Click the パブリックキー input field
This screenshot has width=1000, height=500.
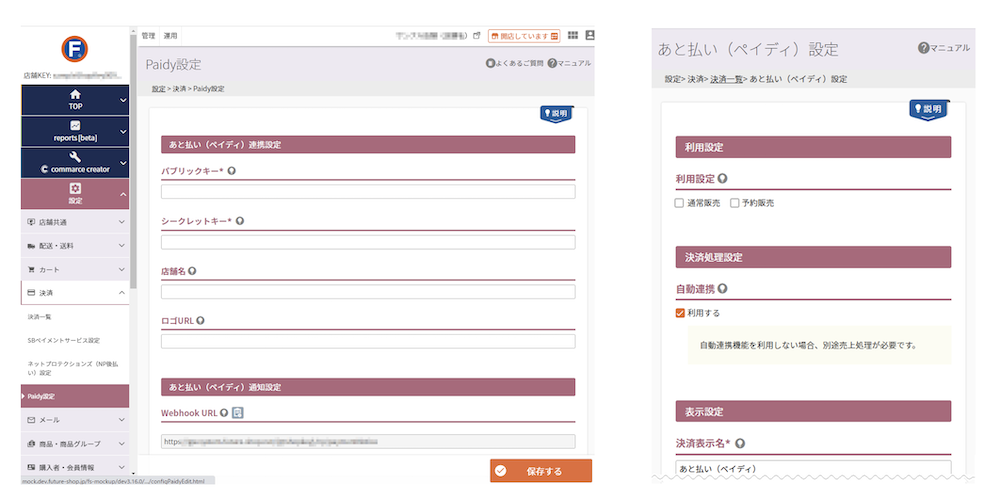(x=368, y=192)
